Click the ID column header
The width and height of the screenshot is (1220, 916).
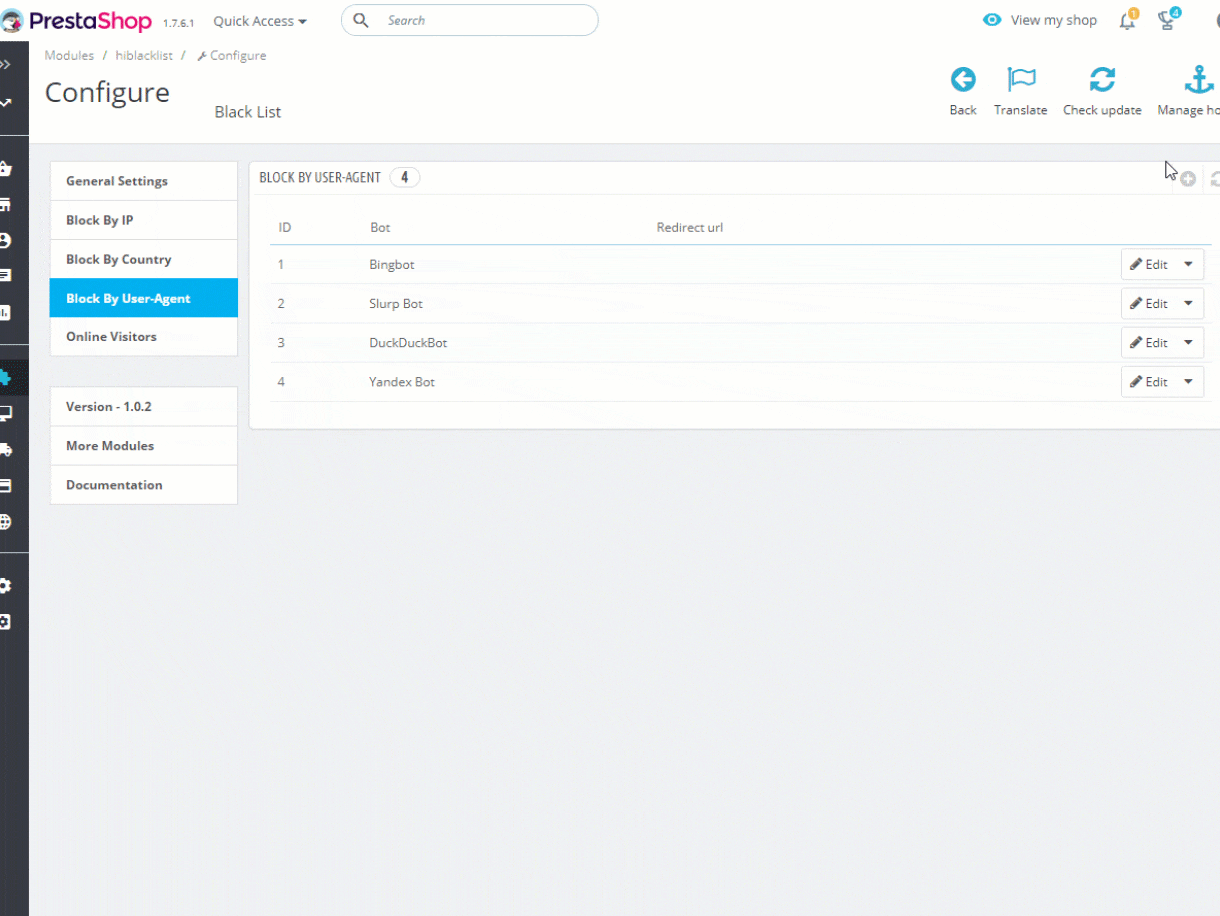pyautogui.click(x=285, y=227)
